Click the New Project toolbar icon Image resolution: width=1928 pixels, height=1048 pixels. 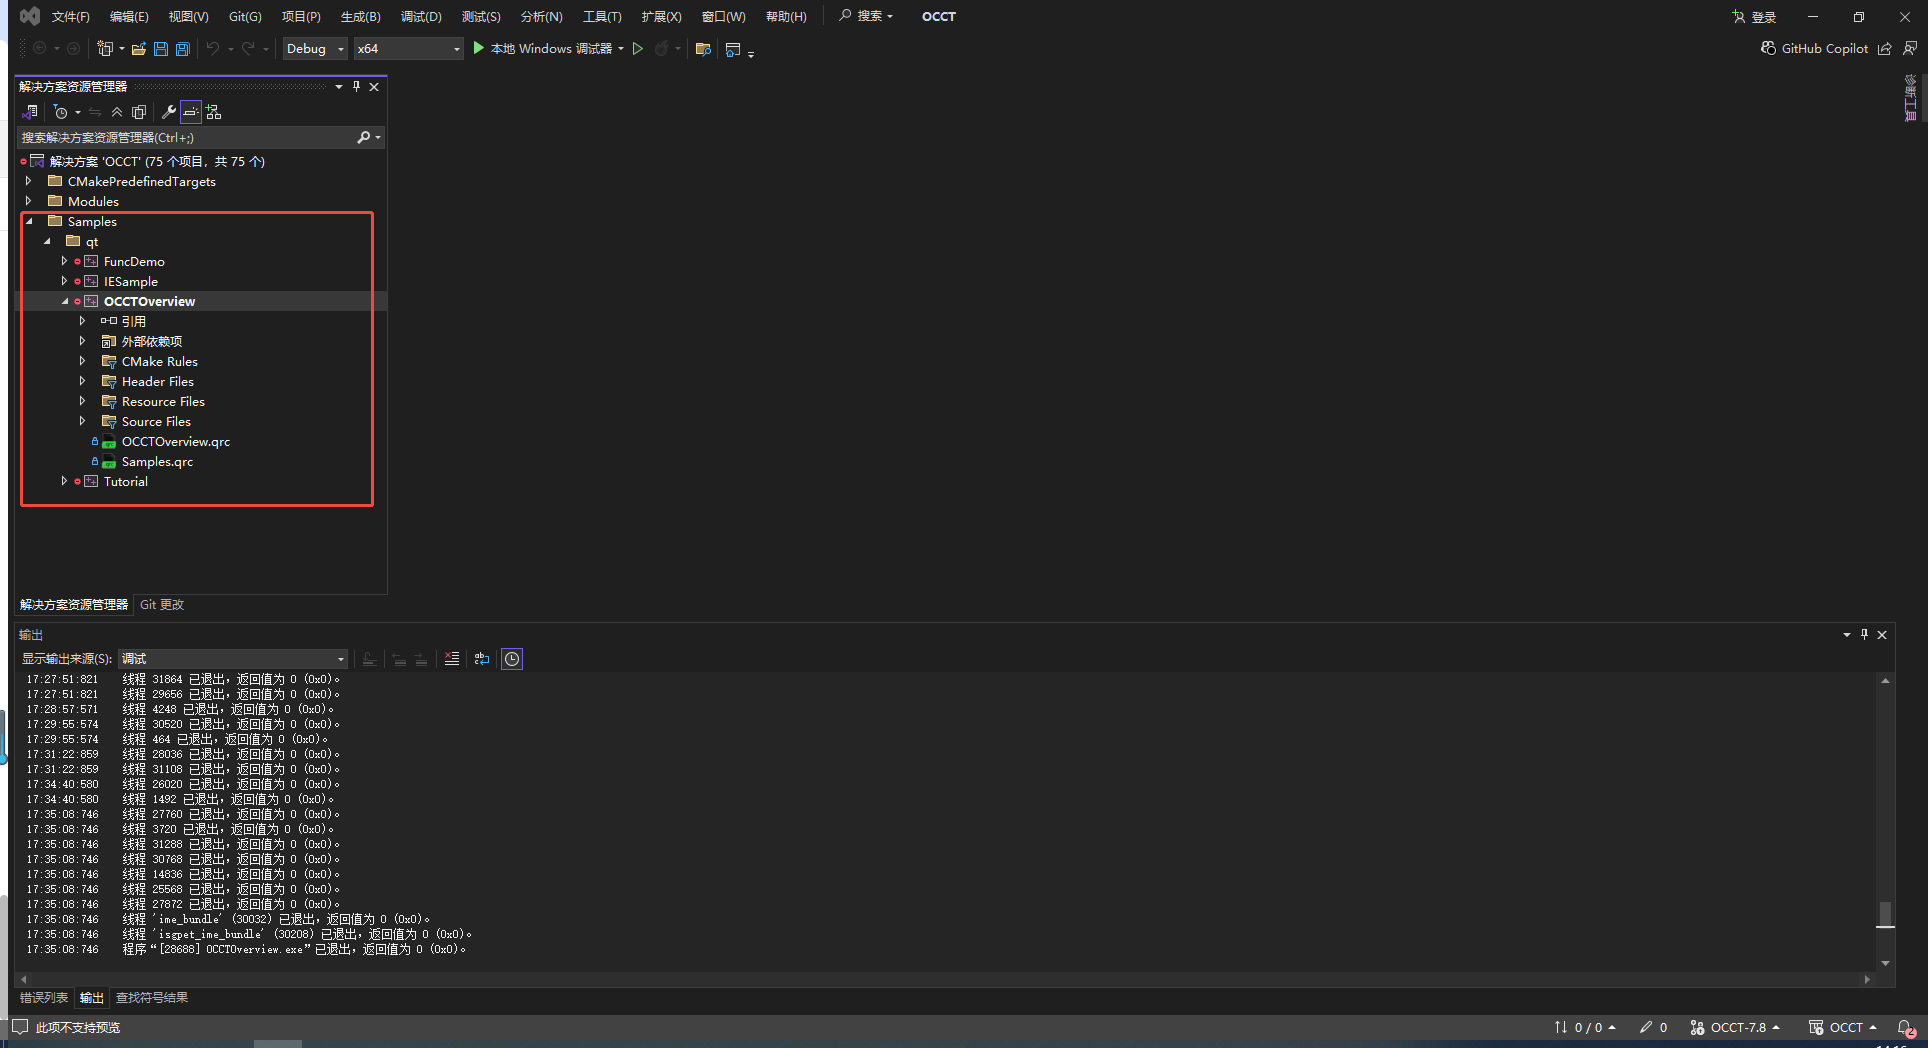coord(105,48)
